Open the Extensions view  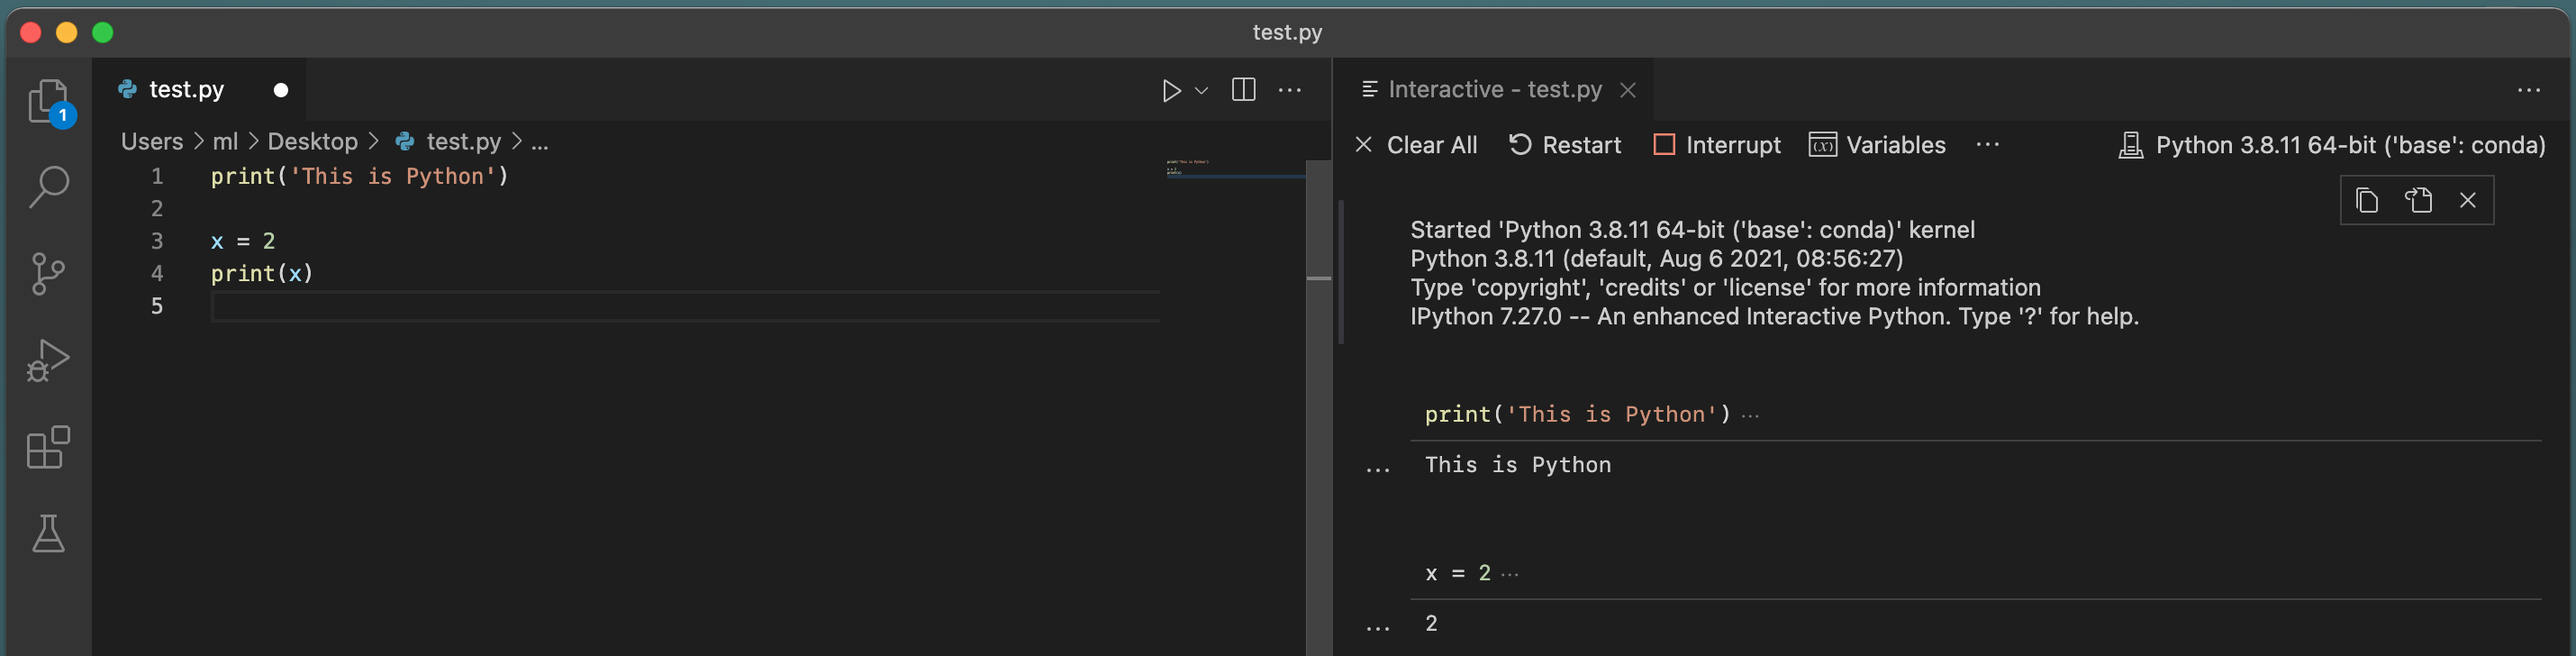coord(48,447)
